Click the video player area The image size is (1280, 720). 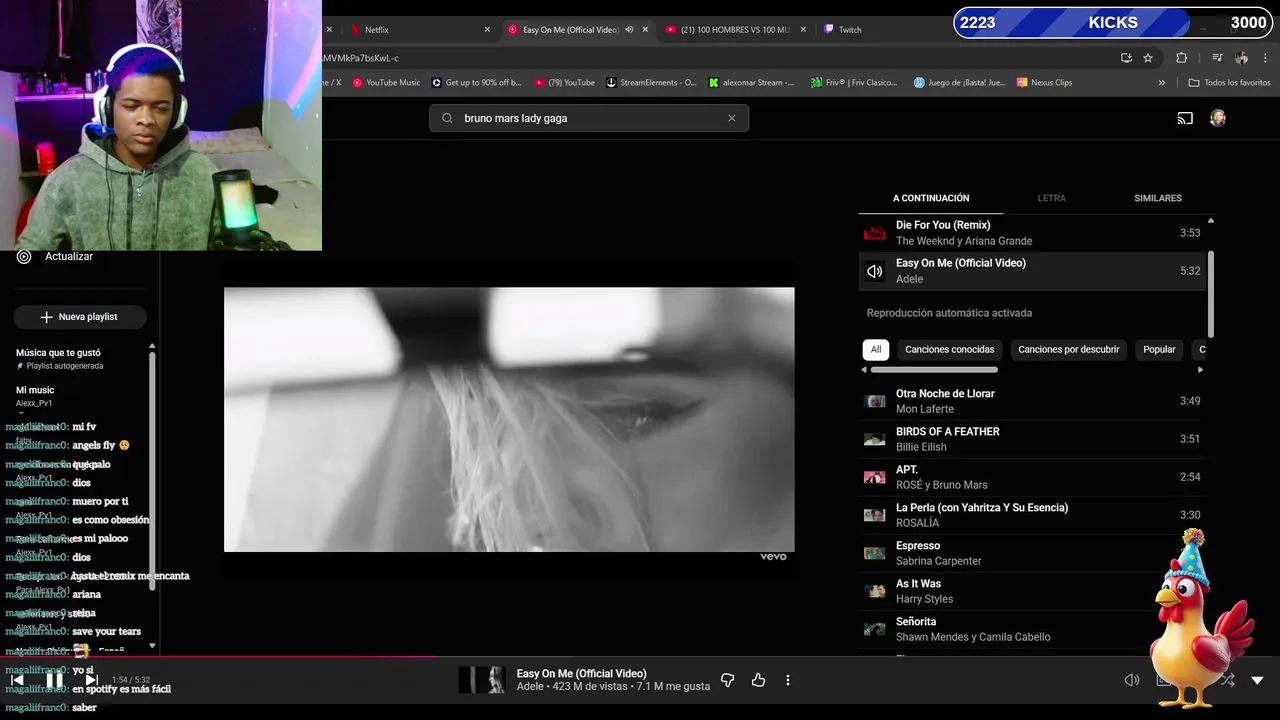(x=509, y=420)
